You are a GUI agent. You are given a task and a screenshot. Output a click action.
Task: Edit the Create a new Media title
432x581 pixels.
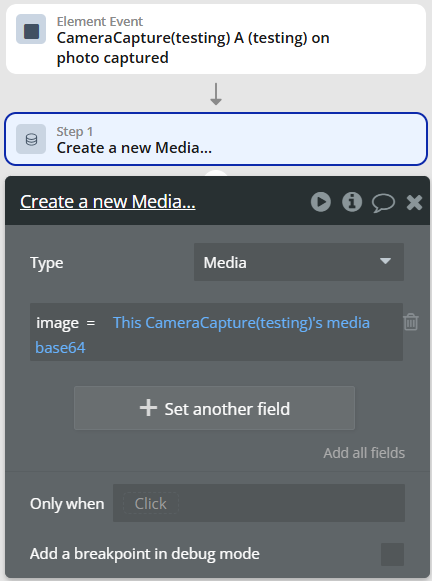[108, 202]
